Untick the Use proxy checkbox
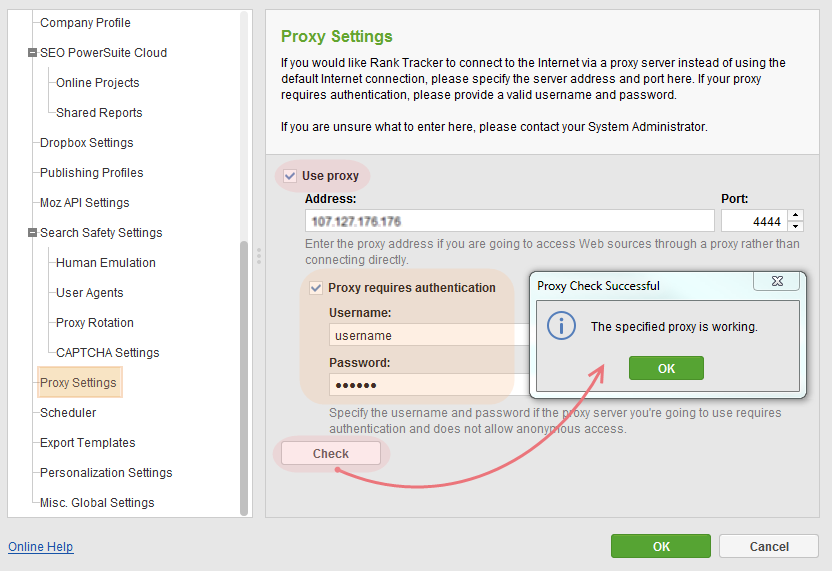 290,176
